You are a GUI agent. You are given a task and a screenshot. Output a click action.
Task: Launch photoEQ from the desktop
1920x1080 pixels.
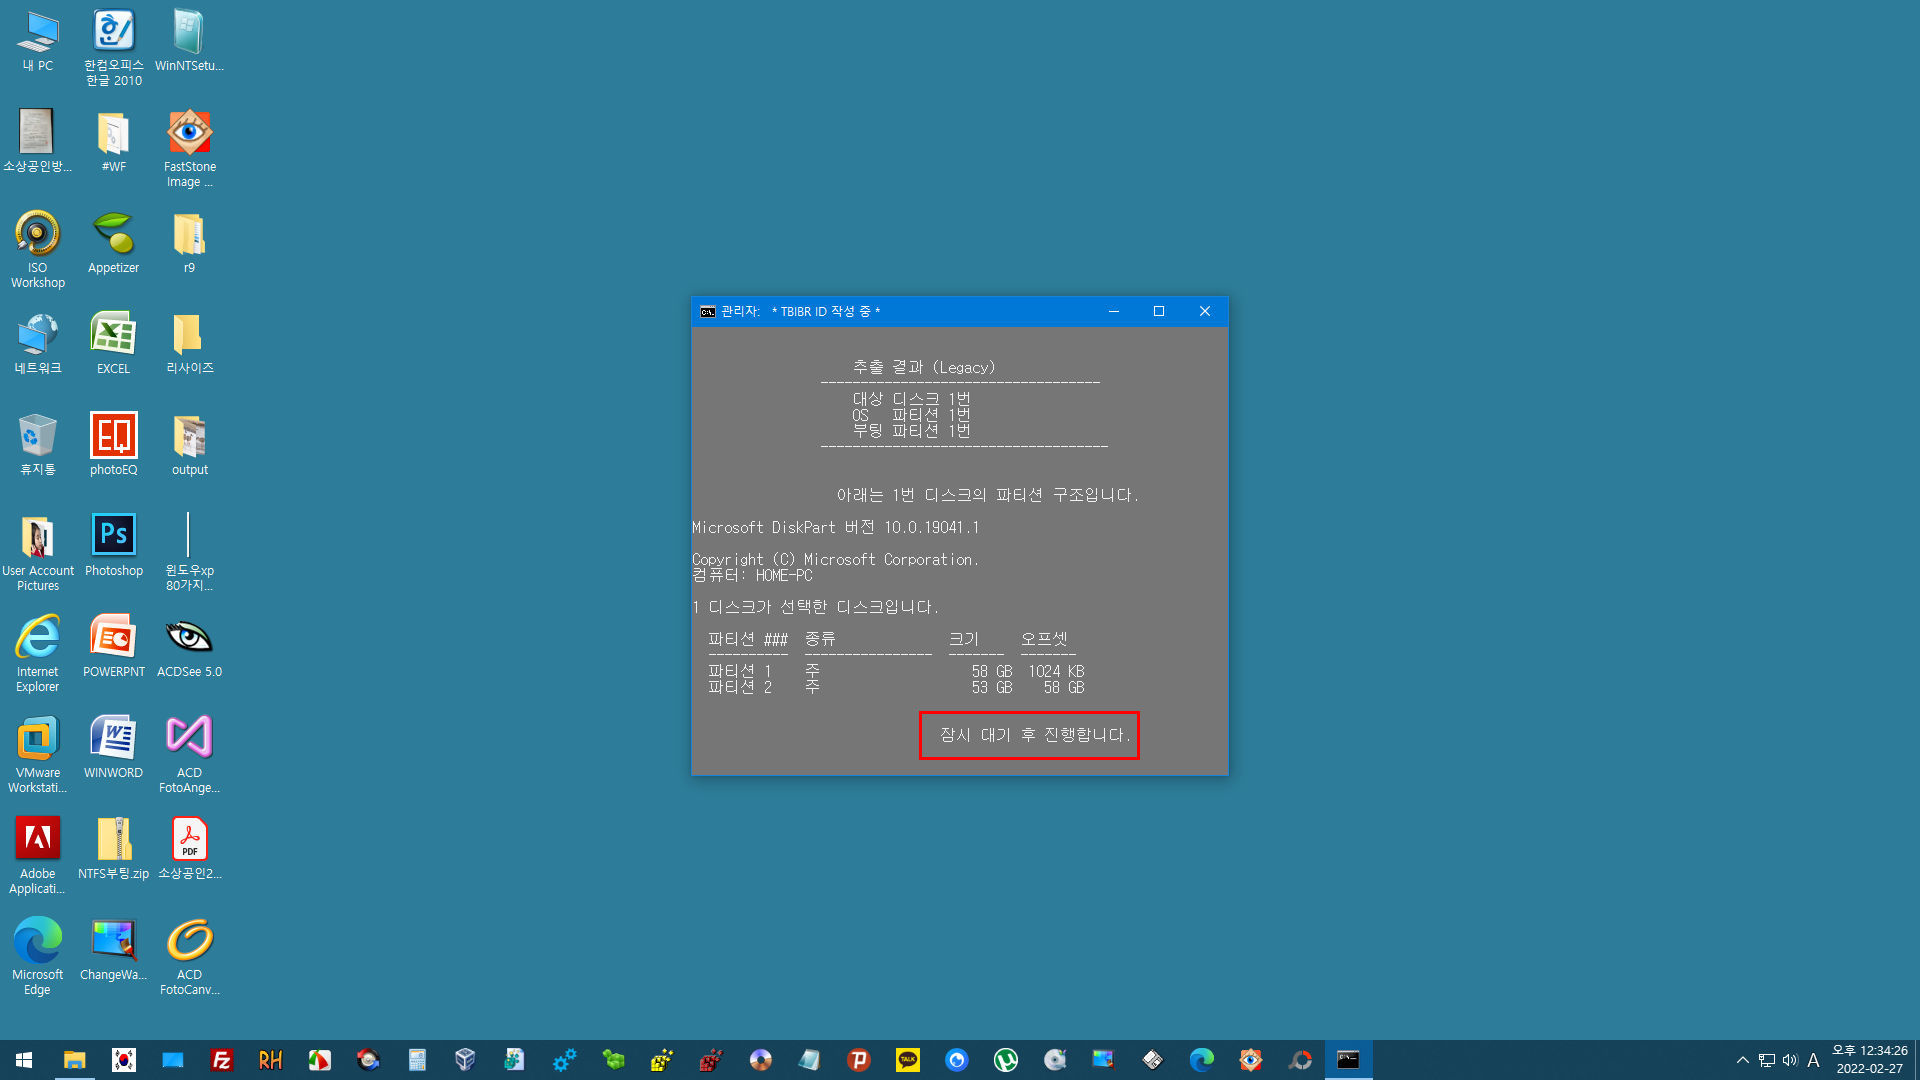pyautogui.click(x=114, y=445)
